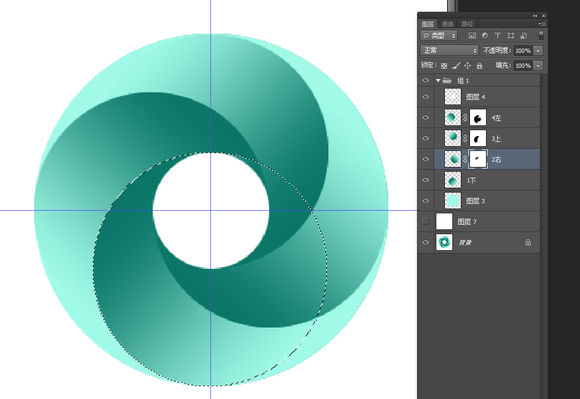Click mask link chain icon on 4左 layer
Screen dimensions: 580x399
(465, 118)
